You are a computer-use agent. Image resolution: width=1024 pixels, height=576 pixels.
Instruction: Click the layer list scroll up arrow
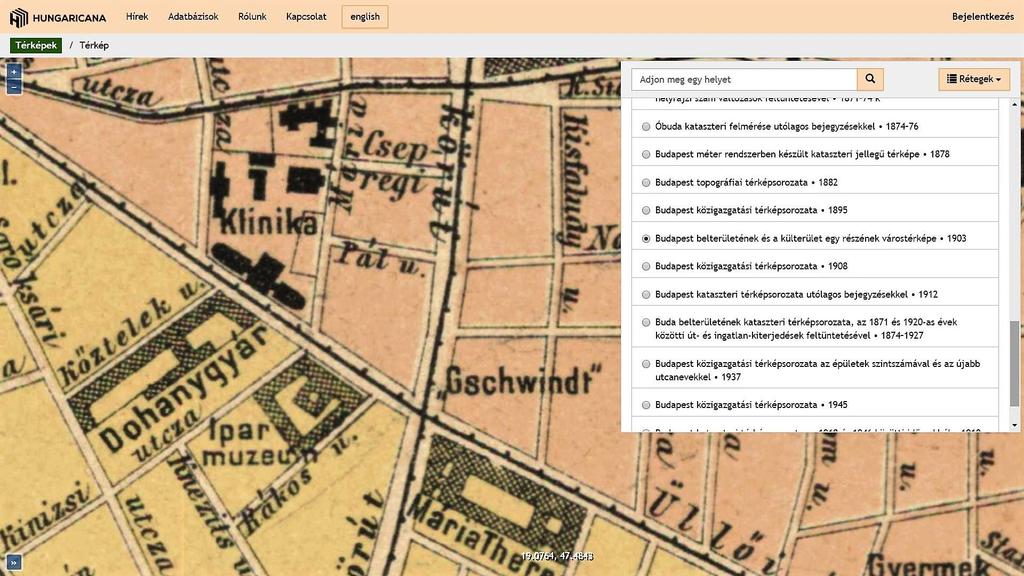(1014, 104)
